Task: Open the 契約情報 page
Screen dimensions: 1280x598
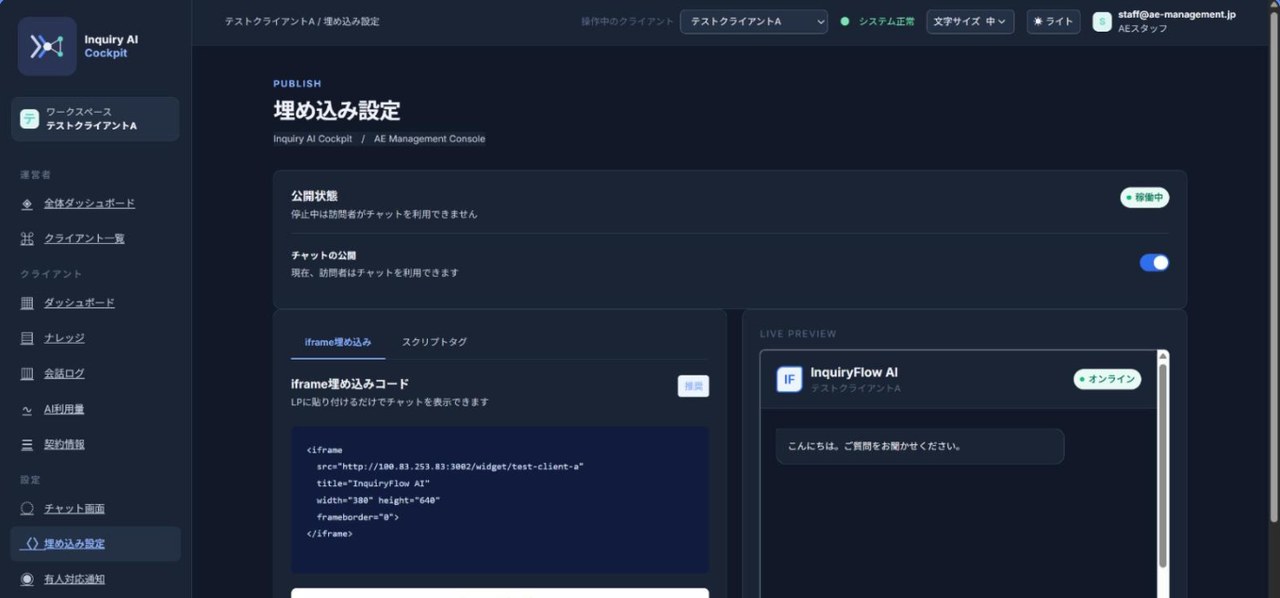Action: [64, 444]
